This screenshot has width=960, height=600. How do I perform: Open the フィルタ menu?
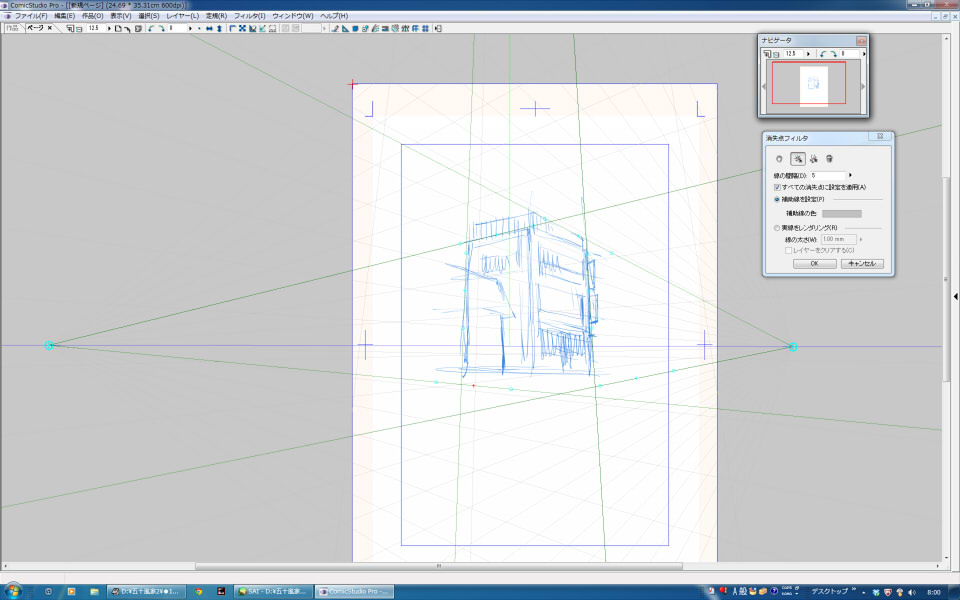[249, 16]
